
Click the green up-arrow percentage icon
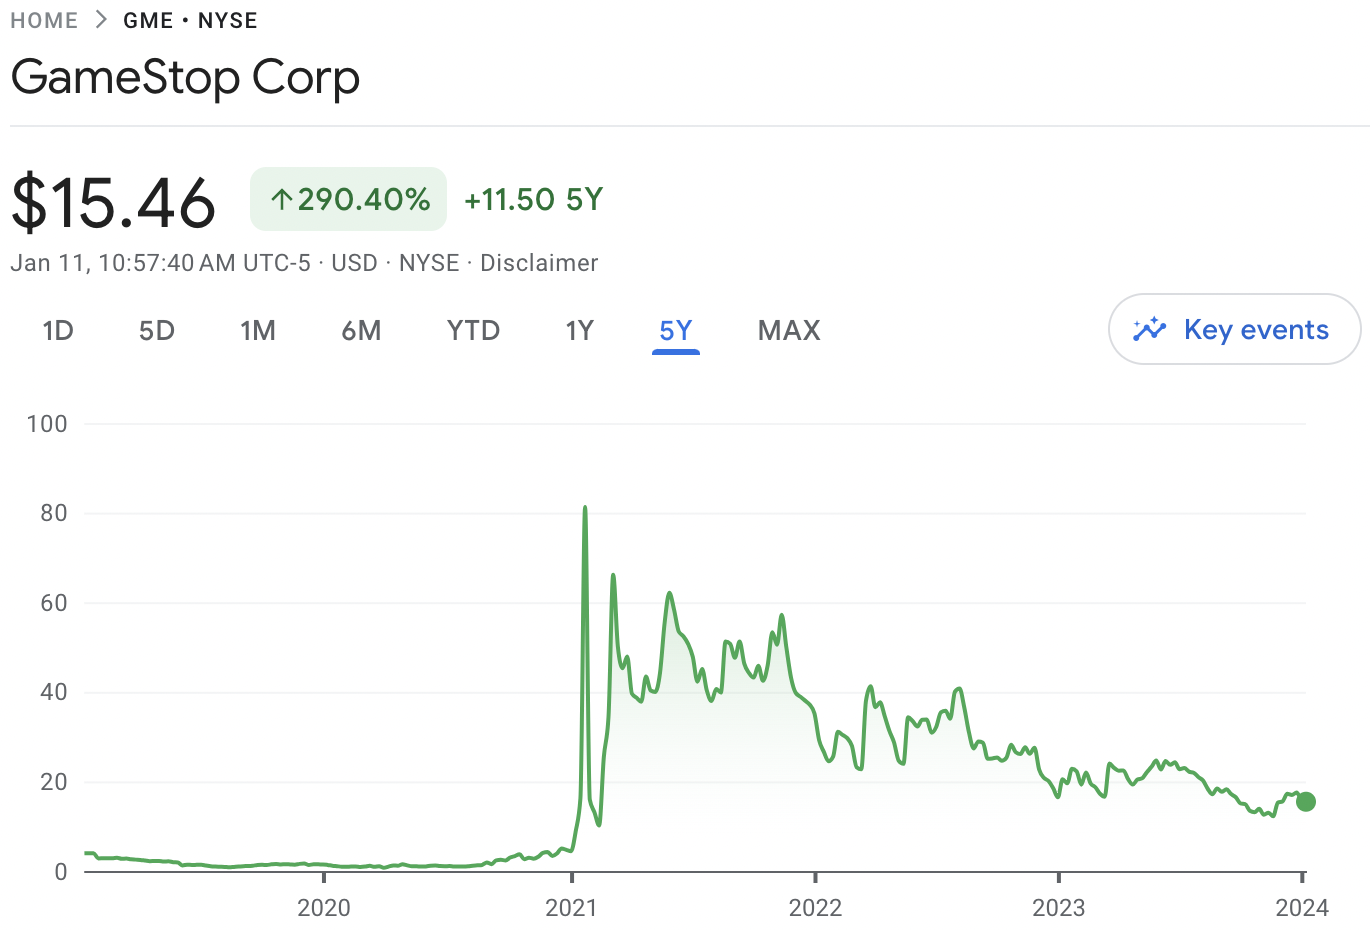[x=282, y=200]
